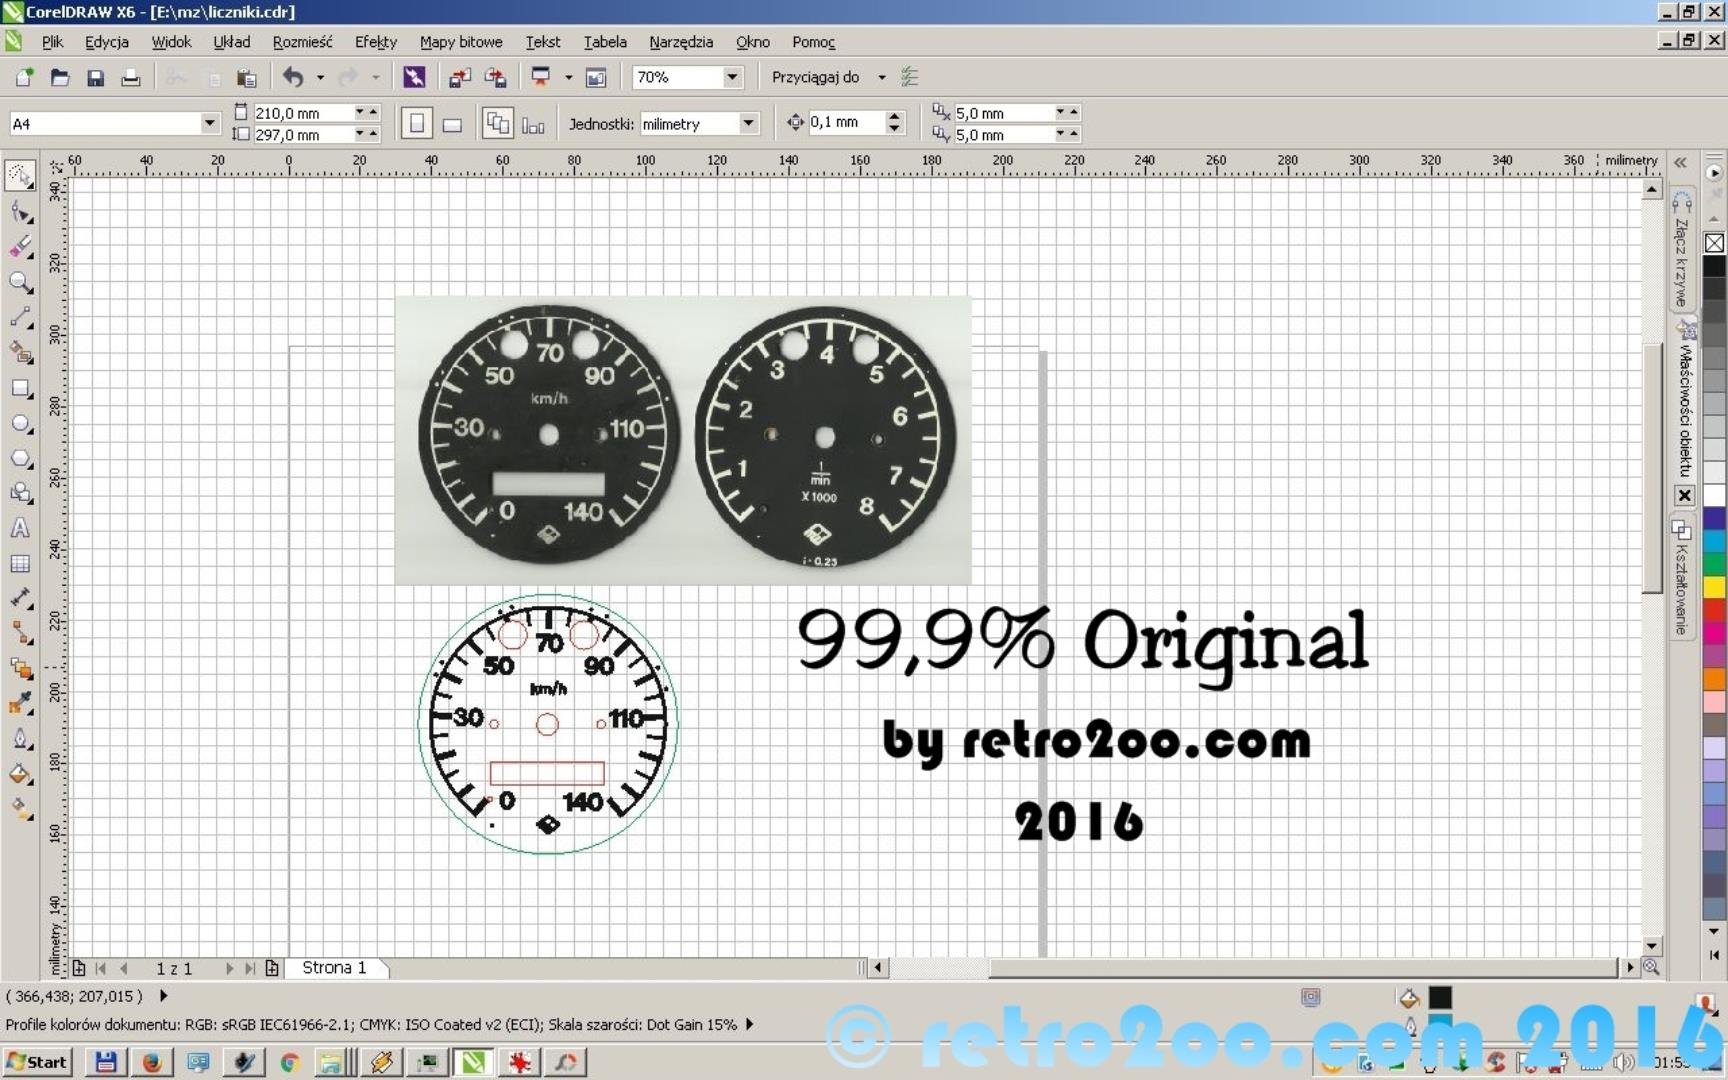Select the Zoom tool in the toolbox
The width and height of the screenshot is (1728, 1080).
coord(20,283)
